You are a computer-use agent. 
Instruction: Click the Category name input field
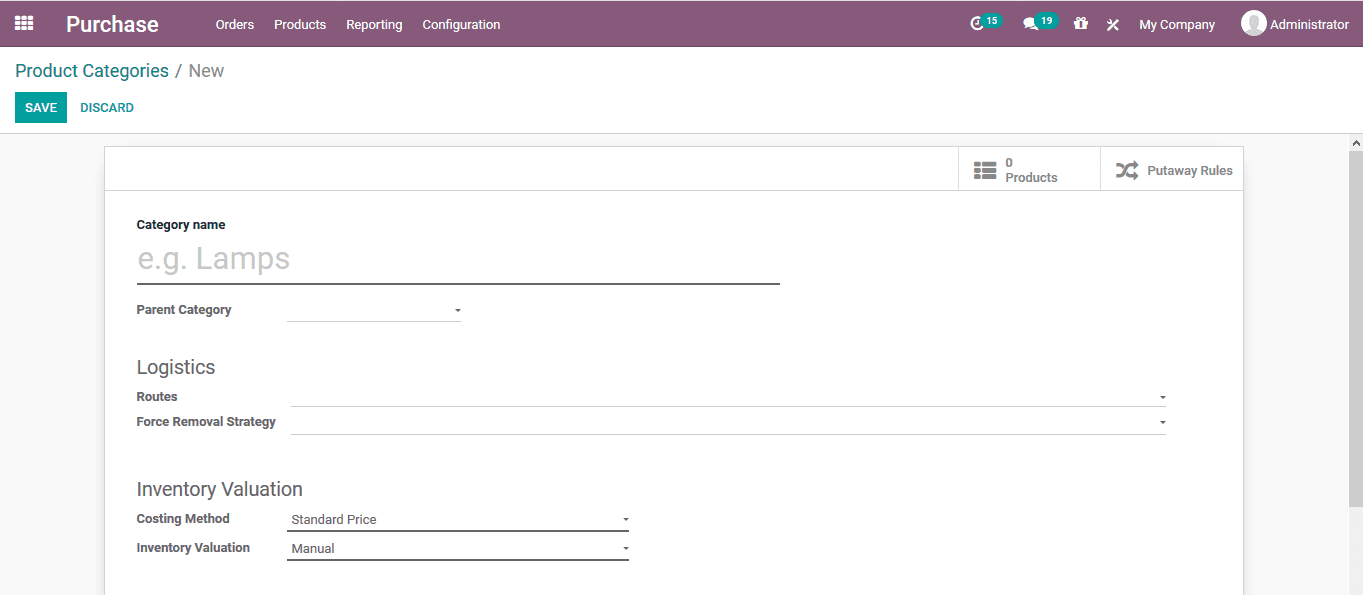click(x=400, y=258)
